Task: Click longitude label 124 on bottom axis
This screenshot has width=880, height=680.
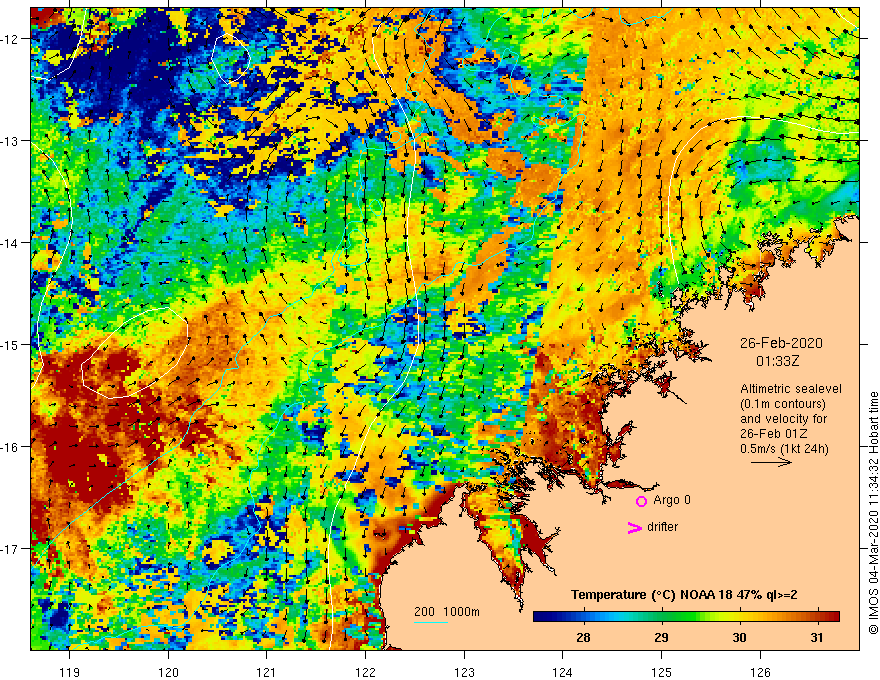Action: [562, 672]
